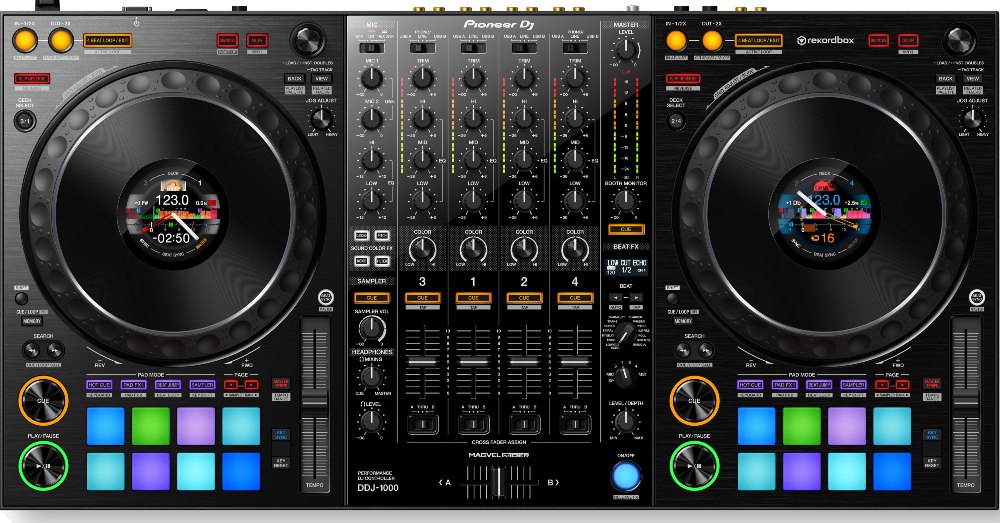Flip channel 4 crossfader assign switch
Screen dimensions: 1000x523
click(575, 424)
